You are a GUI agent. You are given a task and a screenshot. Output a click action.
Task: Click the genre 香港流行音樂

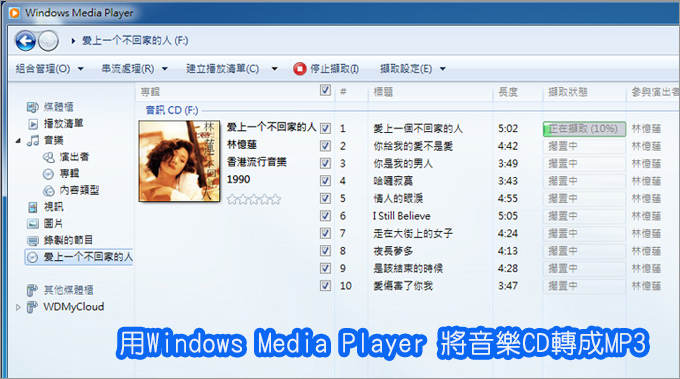point(257,162)
